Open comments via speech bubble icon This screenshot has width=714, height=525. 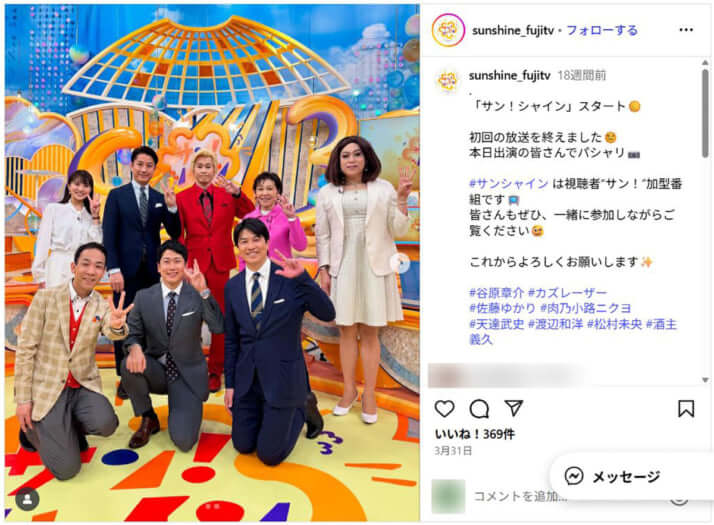coord(479,409)
